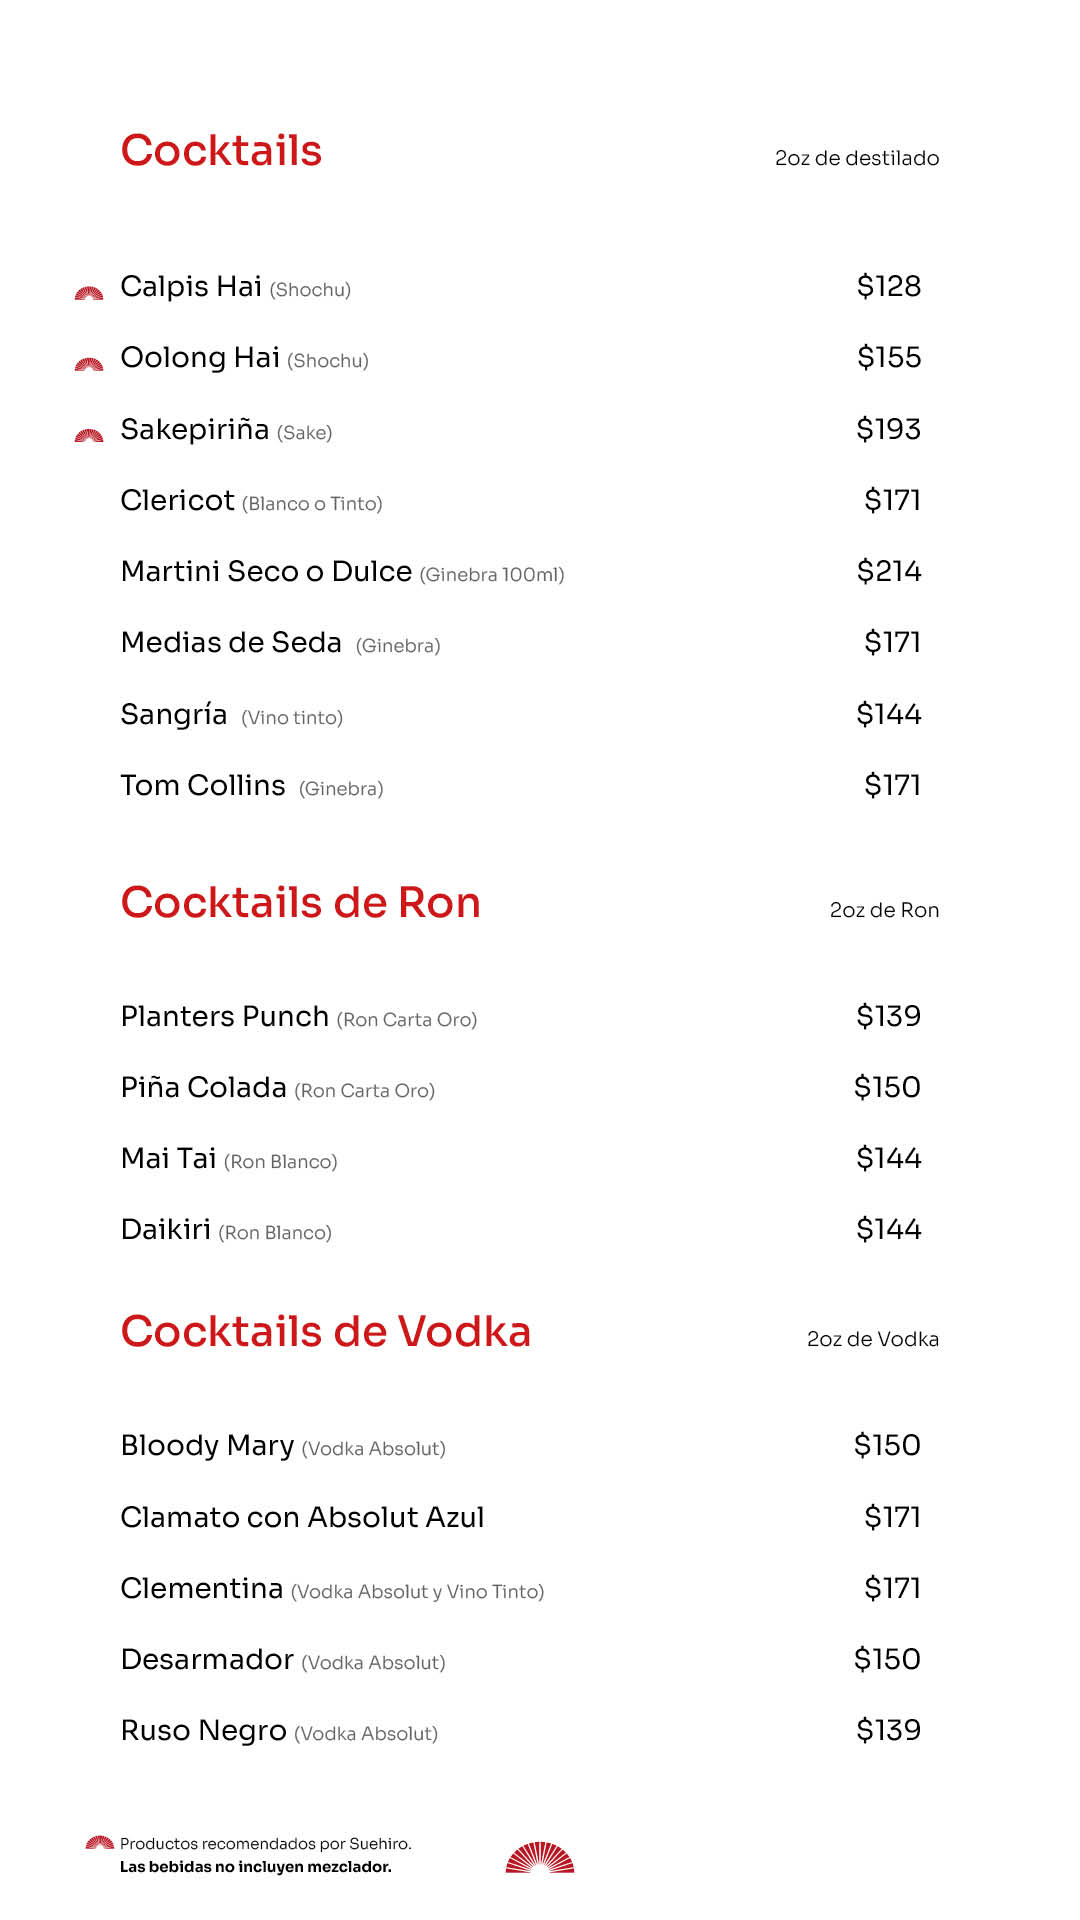Select the Clamato con Absolut Azul entry
1080x1920 pixels.
tap(302, 1518)
